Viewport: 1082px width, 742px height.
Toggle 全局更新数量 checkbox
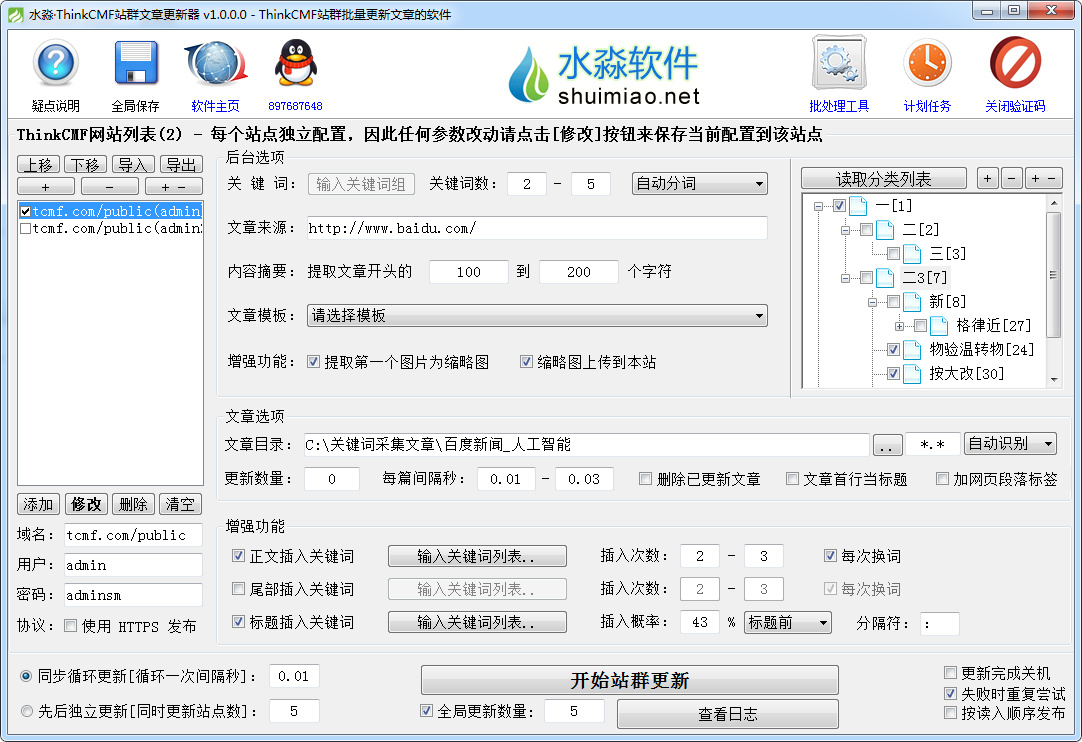point(426,710)
